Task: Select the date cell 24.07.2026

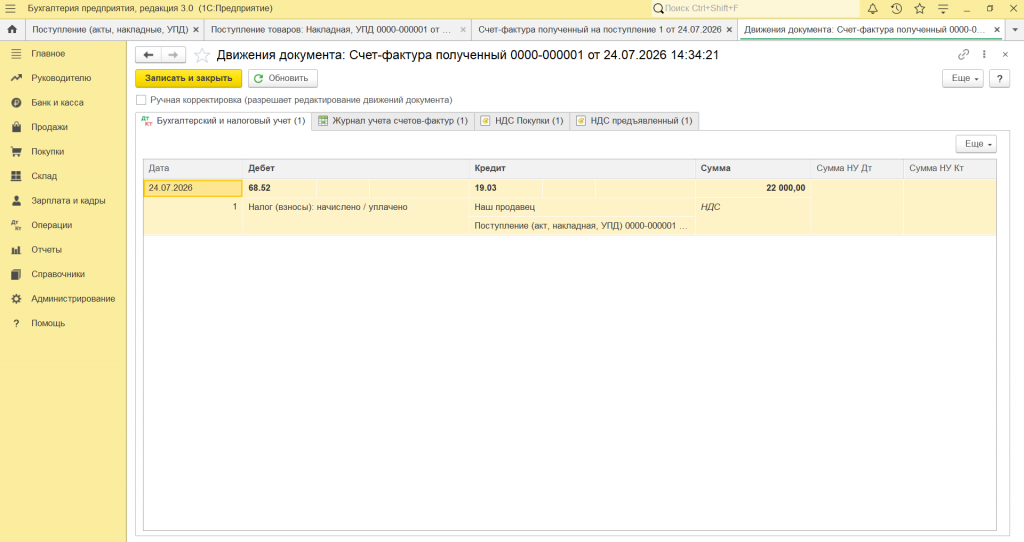Action: click(193, 188)
